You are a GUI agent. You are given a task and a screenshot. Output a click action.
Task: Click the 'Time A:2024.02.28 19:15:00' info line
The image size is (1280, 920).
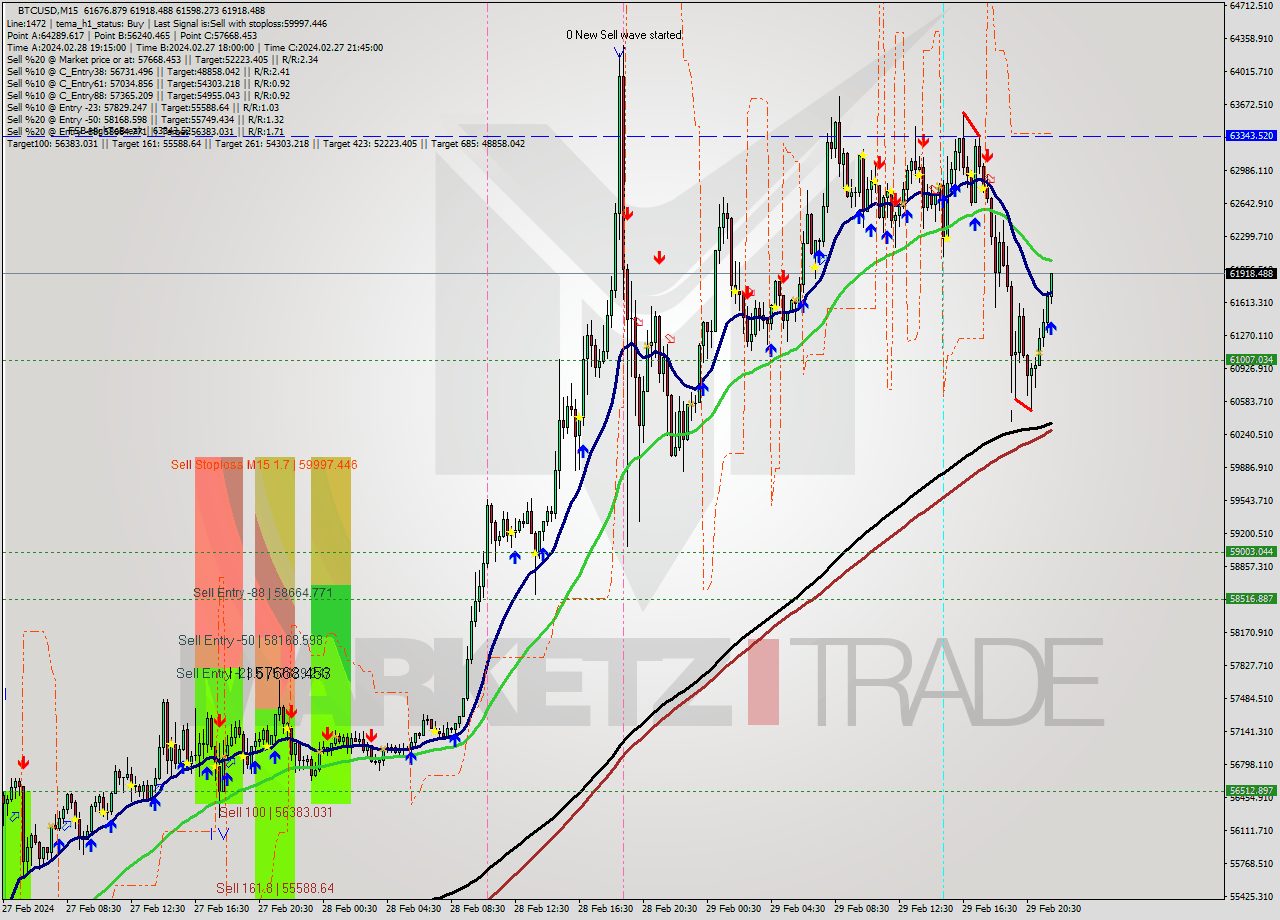(x=194, y=47)
